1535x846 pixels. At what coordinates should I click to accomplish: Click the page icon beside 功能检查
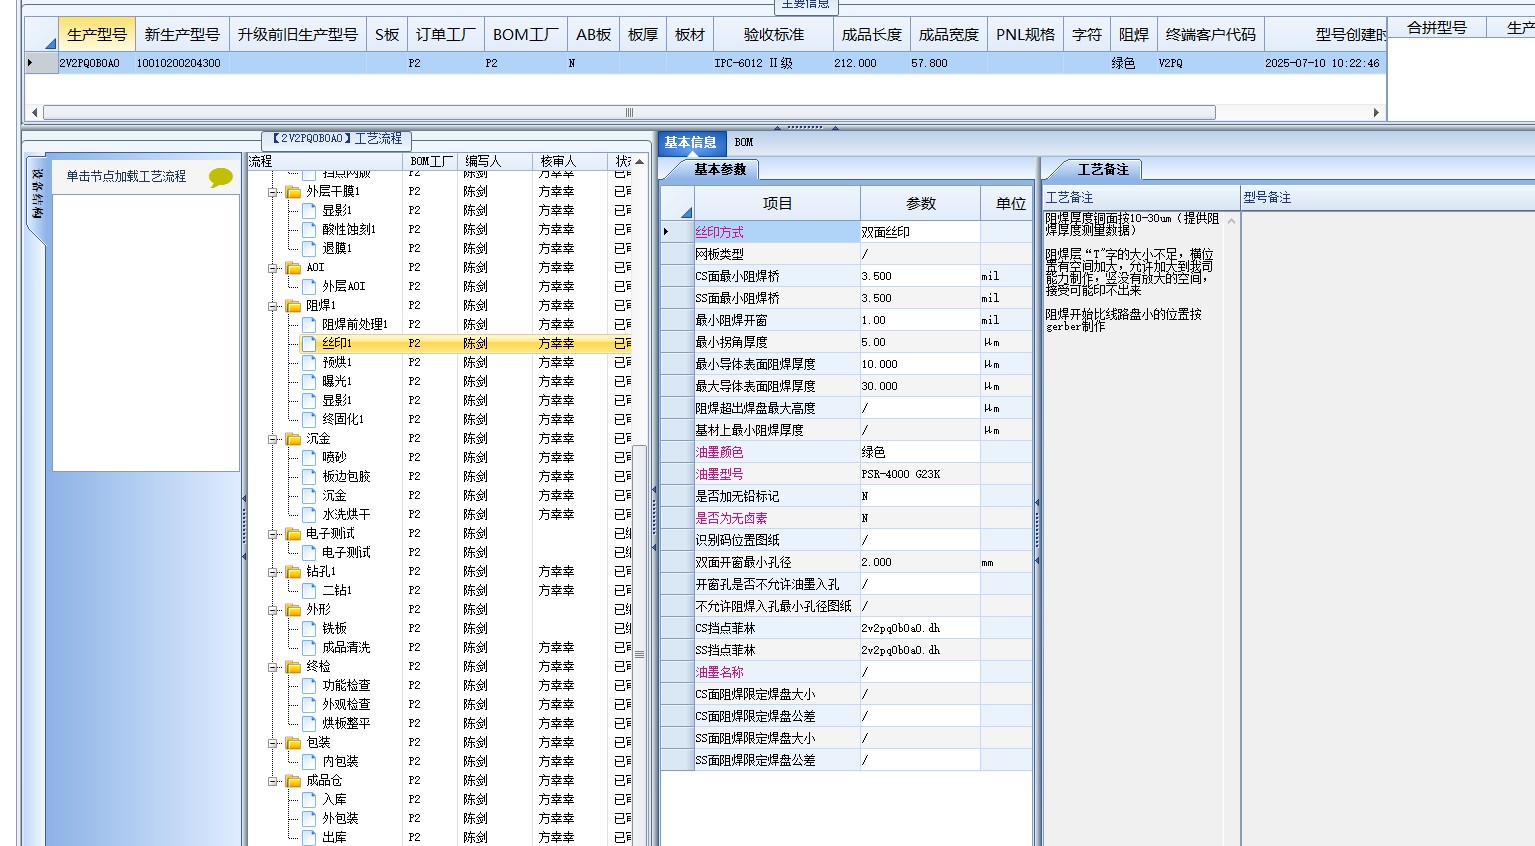(309, 685)
